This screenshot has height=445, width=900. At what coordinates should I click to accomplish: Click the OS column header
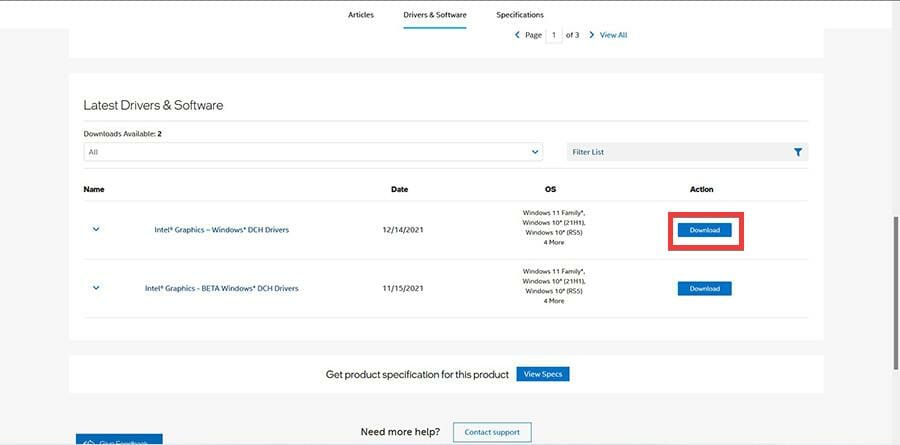point(550,189)
